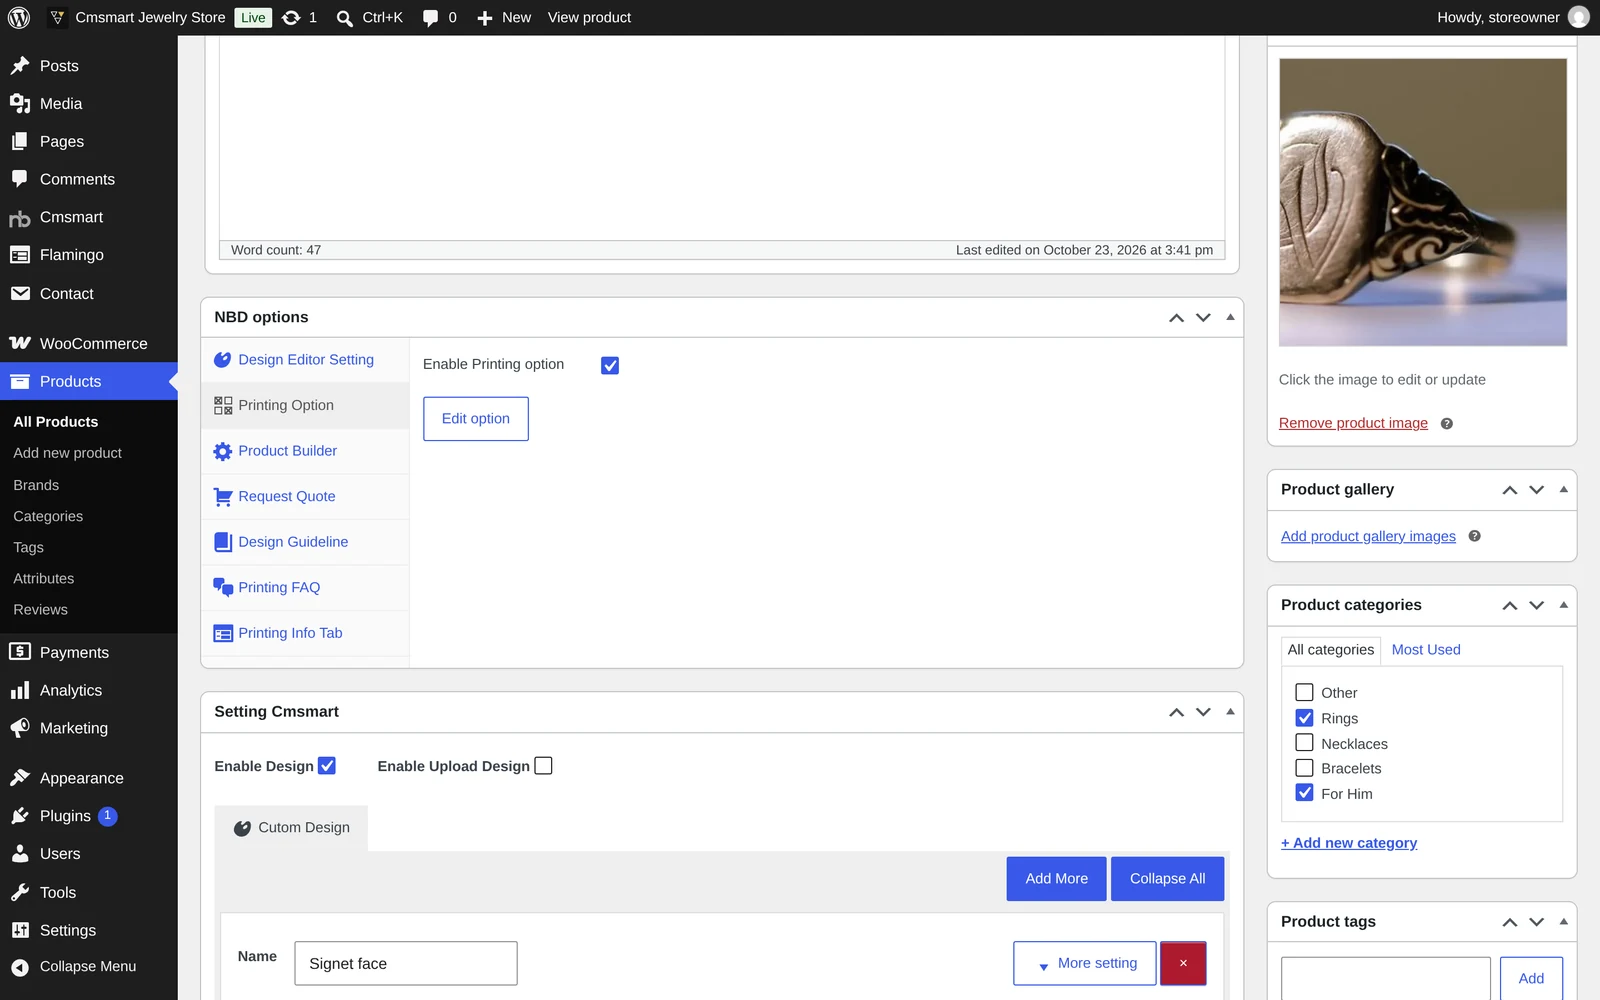Move the NBD options panel down
Viewport: 1600px width, 1000px height.
tap(1203, 317)
